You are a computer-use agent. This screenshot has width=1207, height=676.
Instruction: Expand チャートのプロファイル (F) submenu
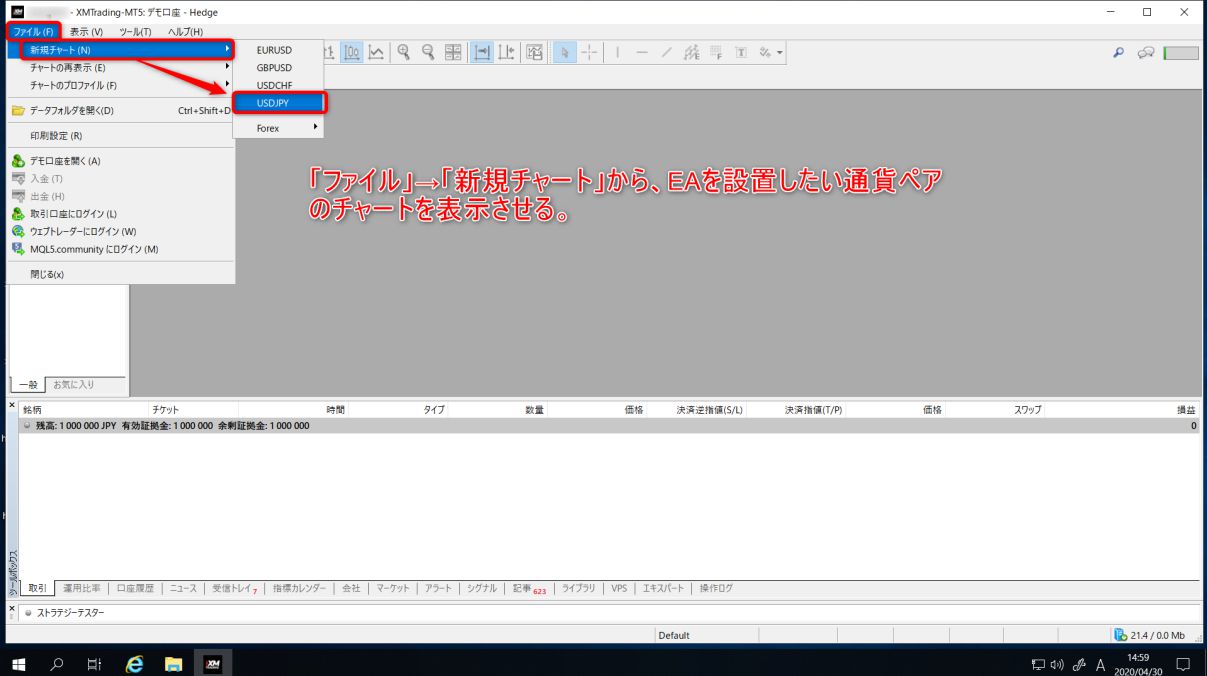tap(120, 86)
